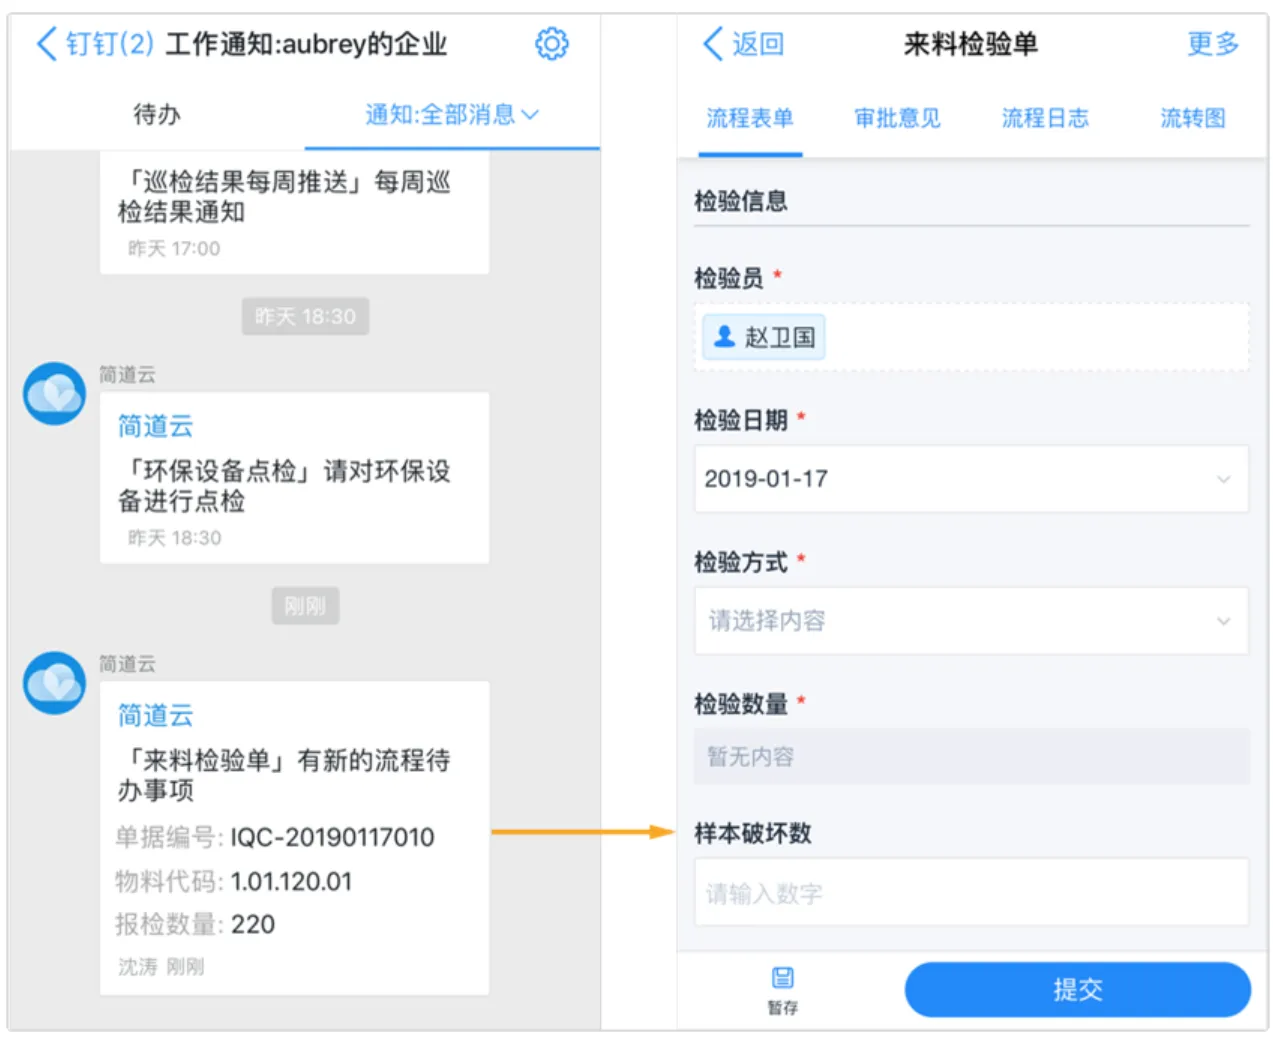1273x1039 pixels.
Task: Go back to 钉钉(2) with the back arrow
Action: tap(95, 43)
